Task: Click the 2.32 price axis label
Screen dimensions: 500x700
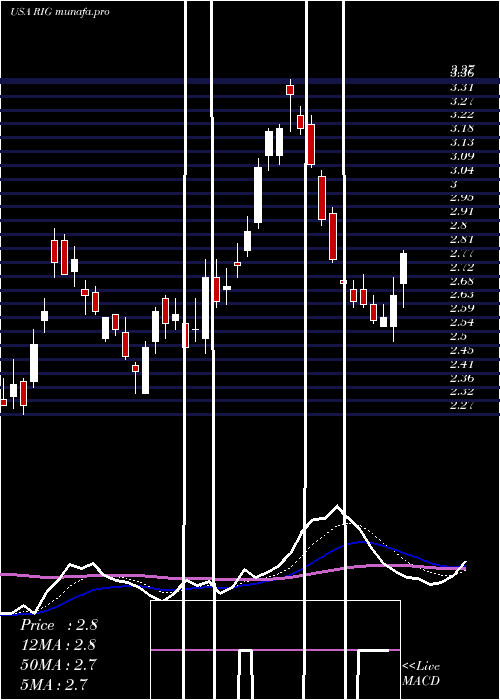Action: click(462, 392)
